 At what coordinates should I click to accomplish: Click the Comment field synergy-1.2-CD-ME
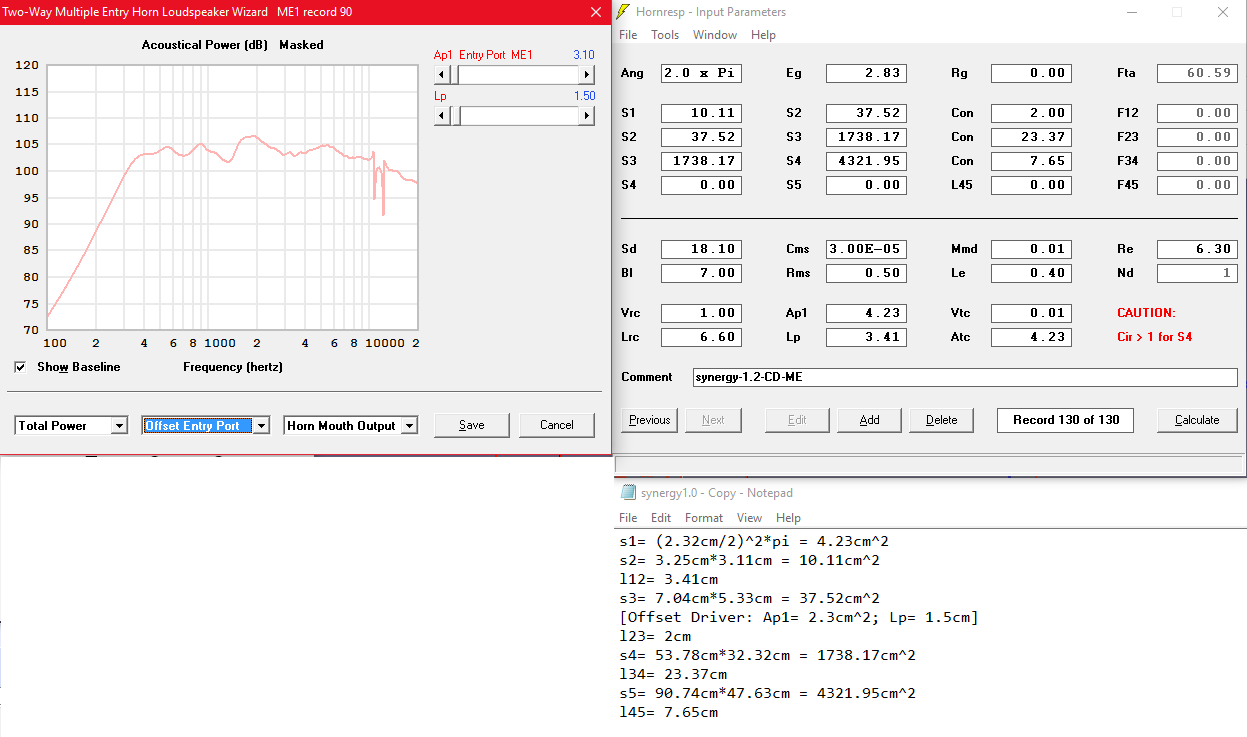click(965, 377)
